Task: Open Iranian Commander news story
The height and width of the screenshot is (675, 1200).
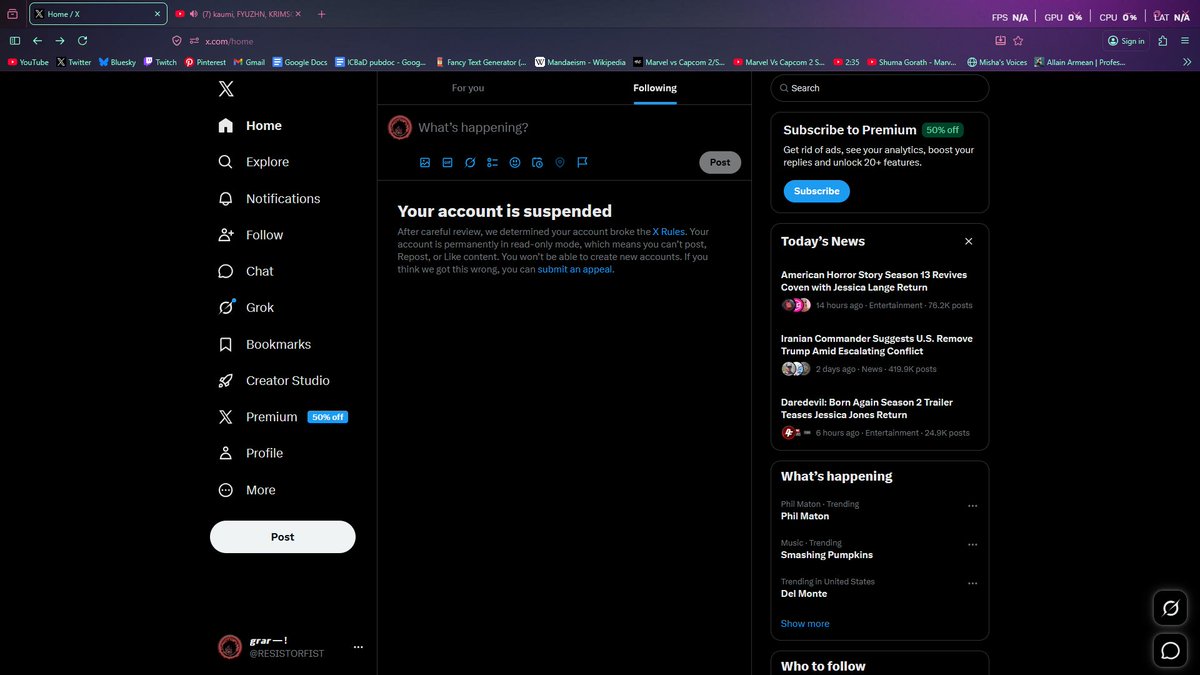Action: [880, 354]
